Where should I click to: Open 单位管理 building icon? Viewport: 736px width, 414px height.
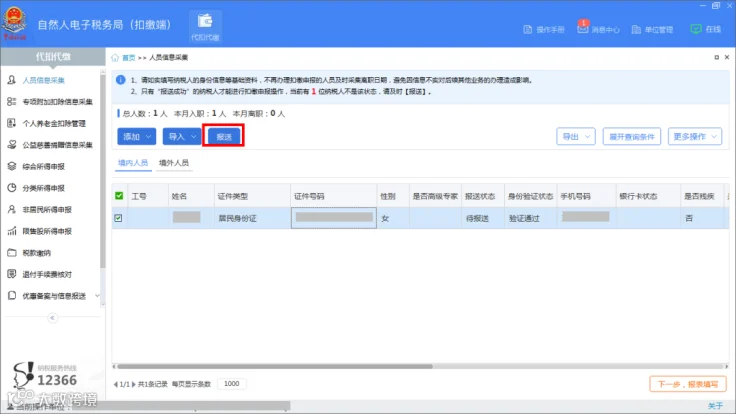636,29
